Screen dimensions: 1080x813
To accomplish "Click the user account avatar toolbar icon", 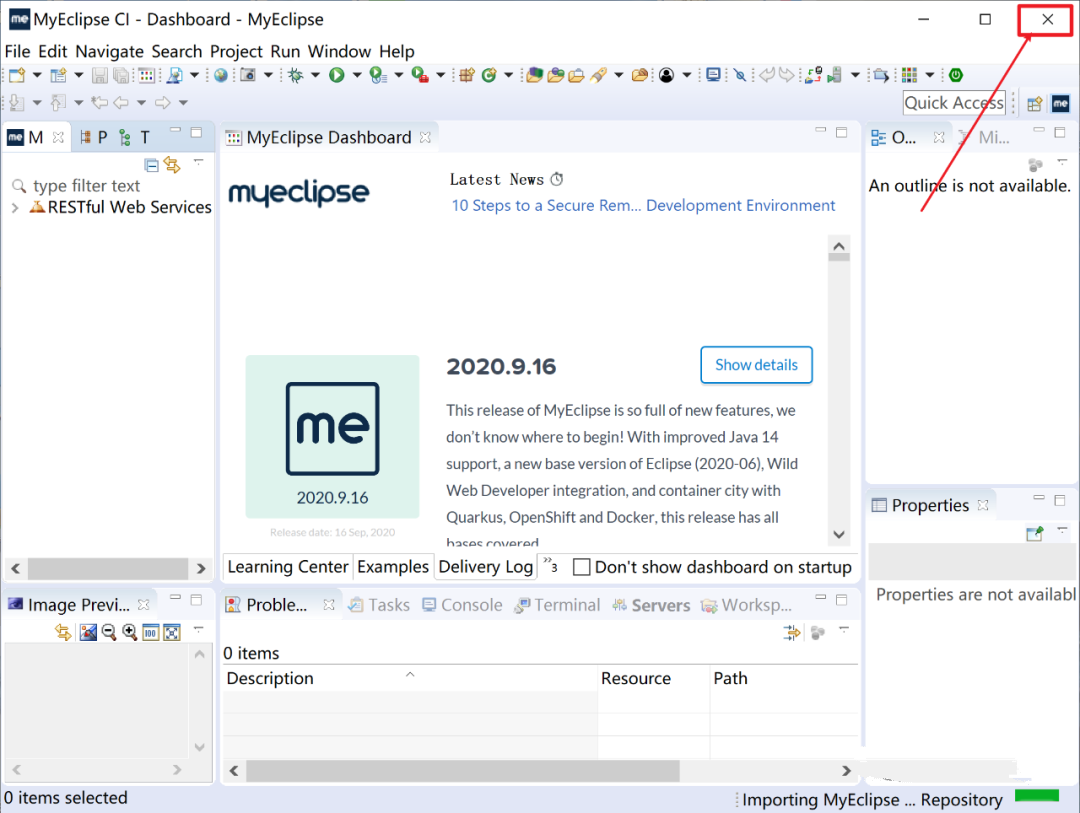I will click(x=666, y=75).
